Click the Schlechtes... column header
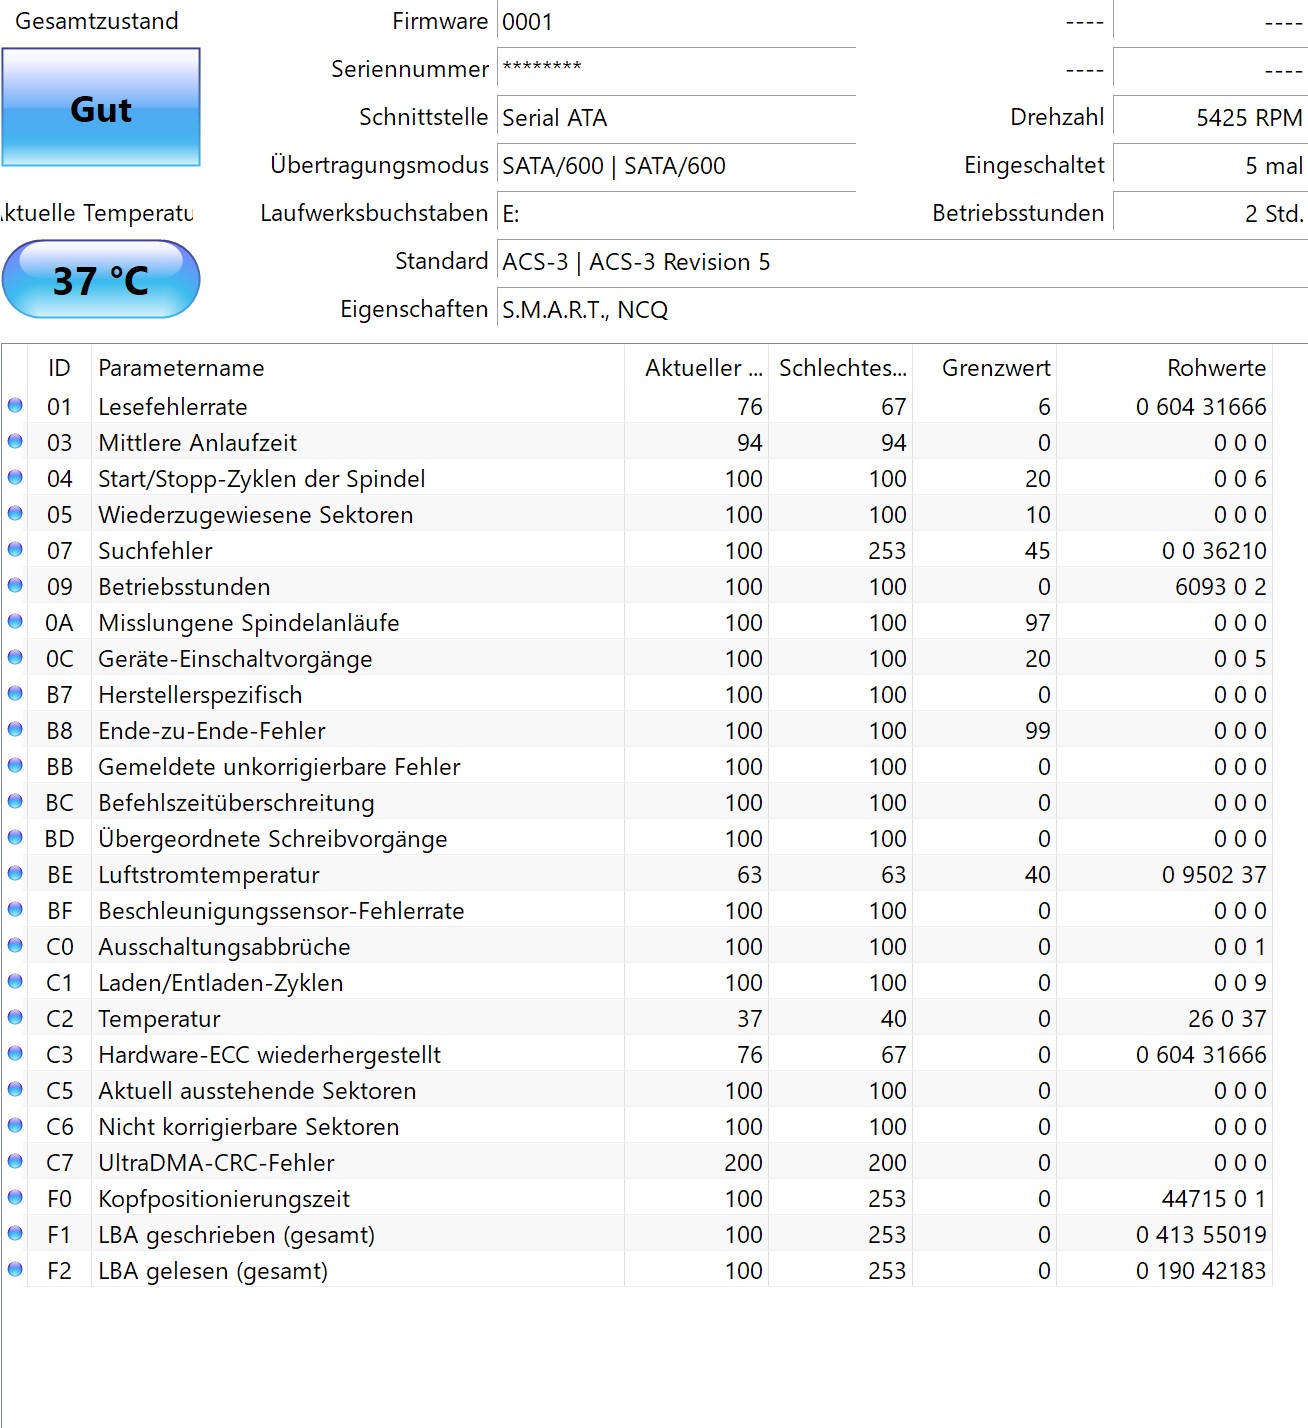Image resolution: width=1308 pixels, height=1428 pixels. tap(841, 368)
